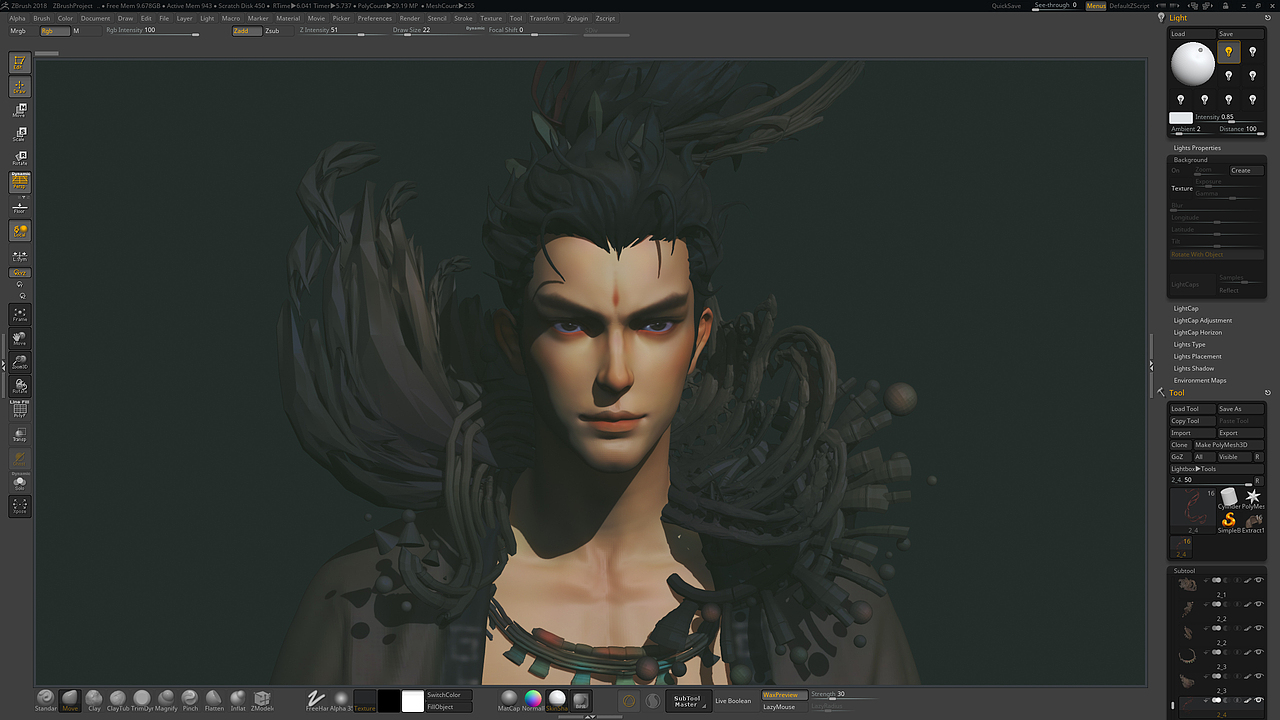
Task: Select the ClayTubes brush
Action: pyautogui.click(x=116, y=699)
